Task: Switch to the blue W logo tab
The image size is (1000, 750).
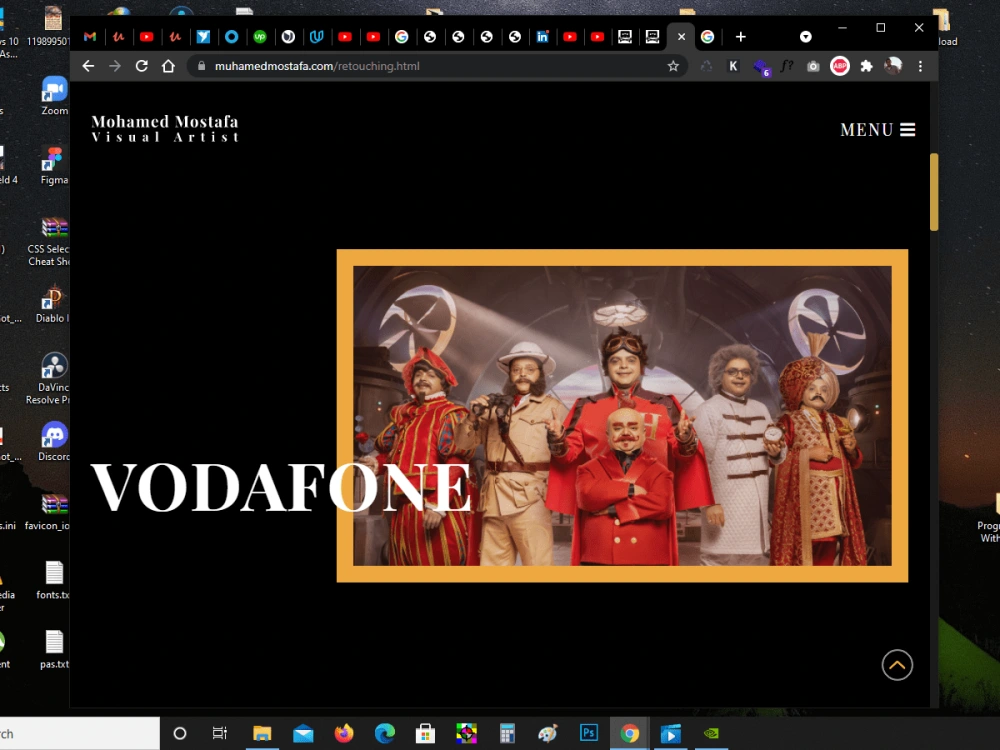Action: 316,37
